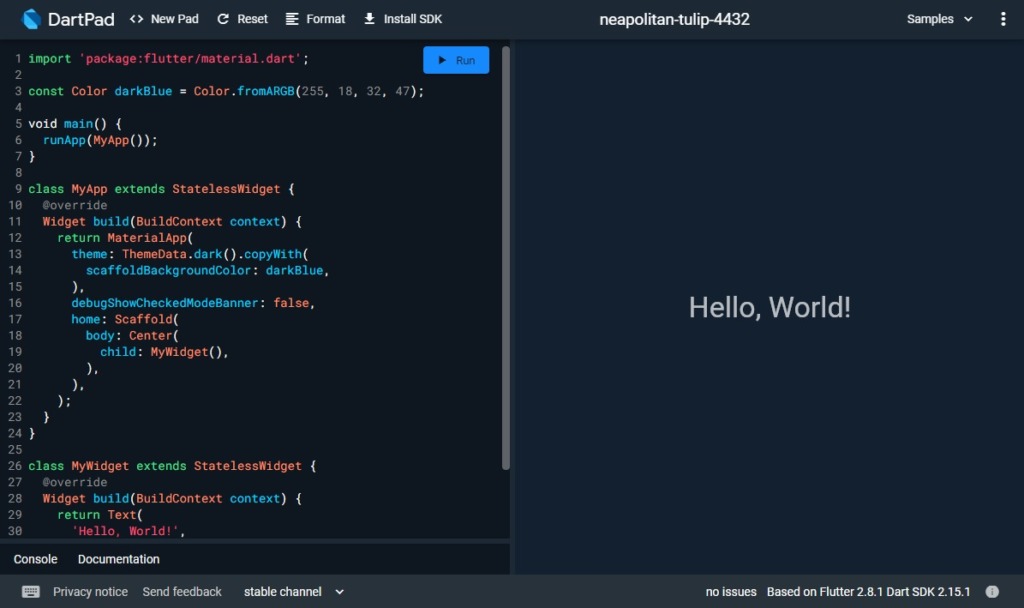Click the Hello, World! preview text

[x=769, y=308]
